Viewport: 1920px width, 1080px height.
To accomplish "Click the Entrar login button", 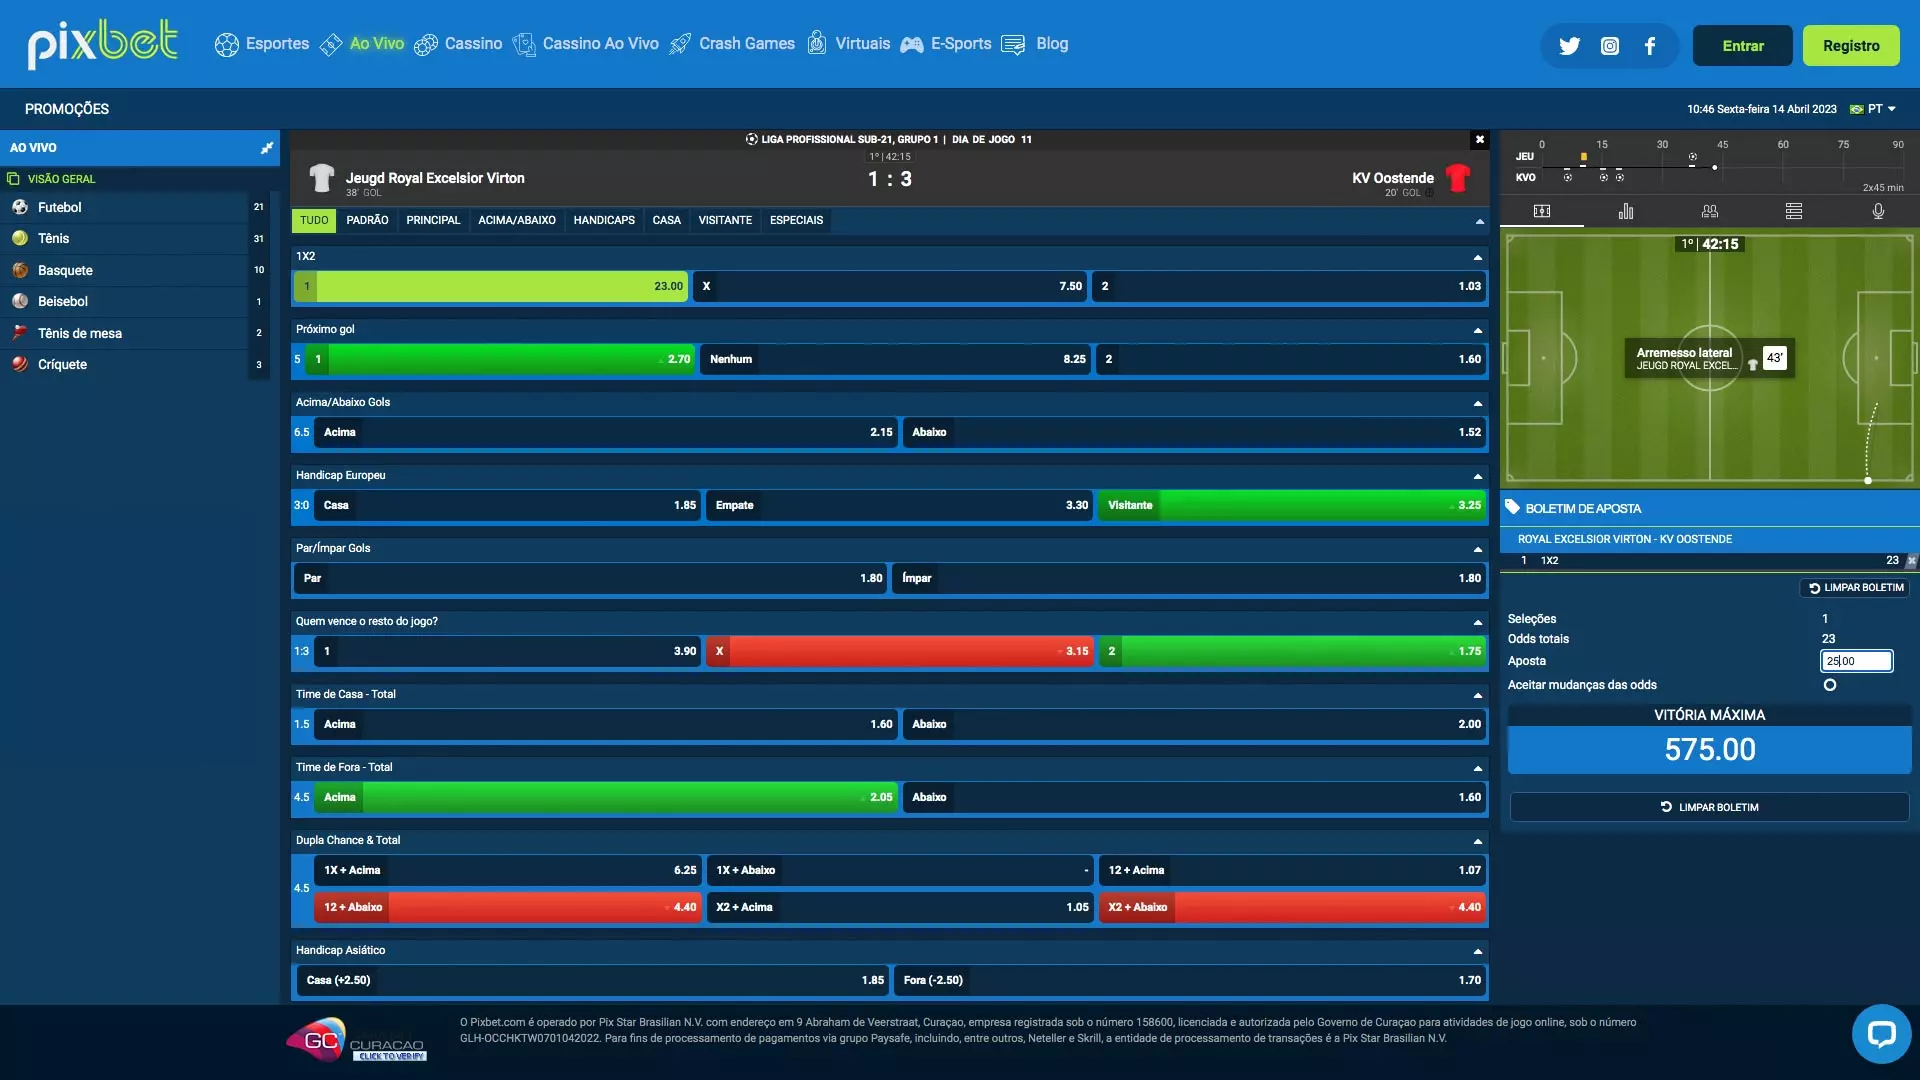I will coord(1742,46).
